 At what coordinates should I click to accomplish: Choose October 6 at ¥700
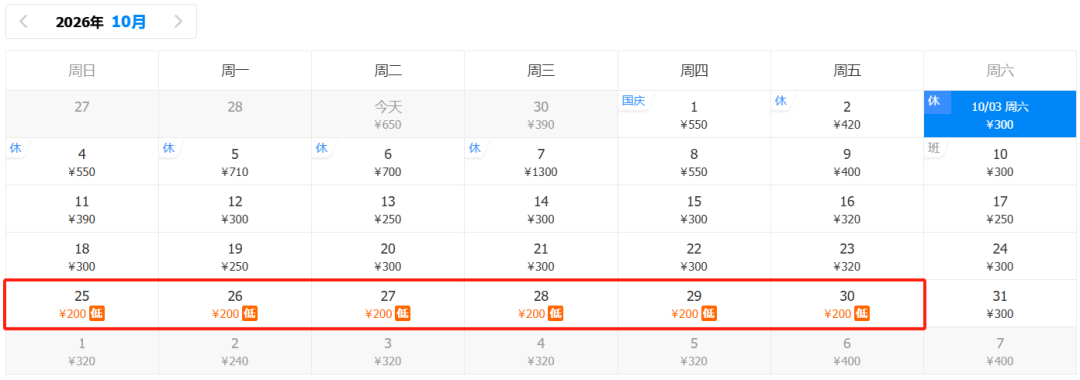[388, 162]
